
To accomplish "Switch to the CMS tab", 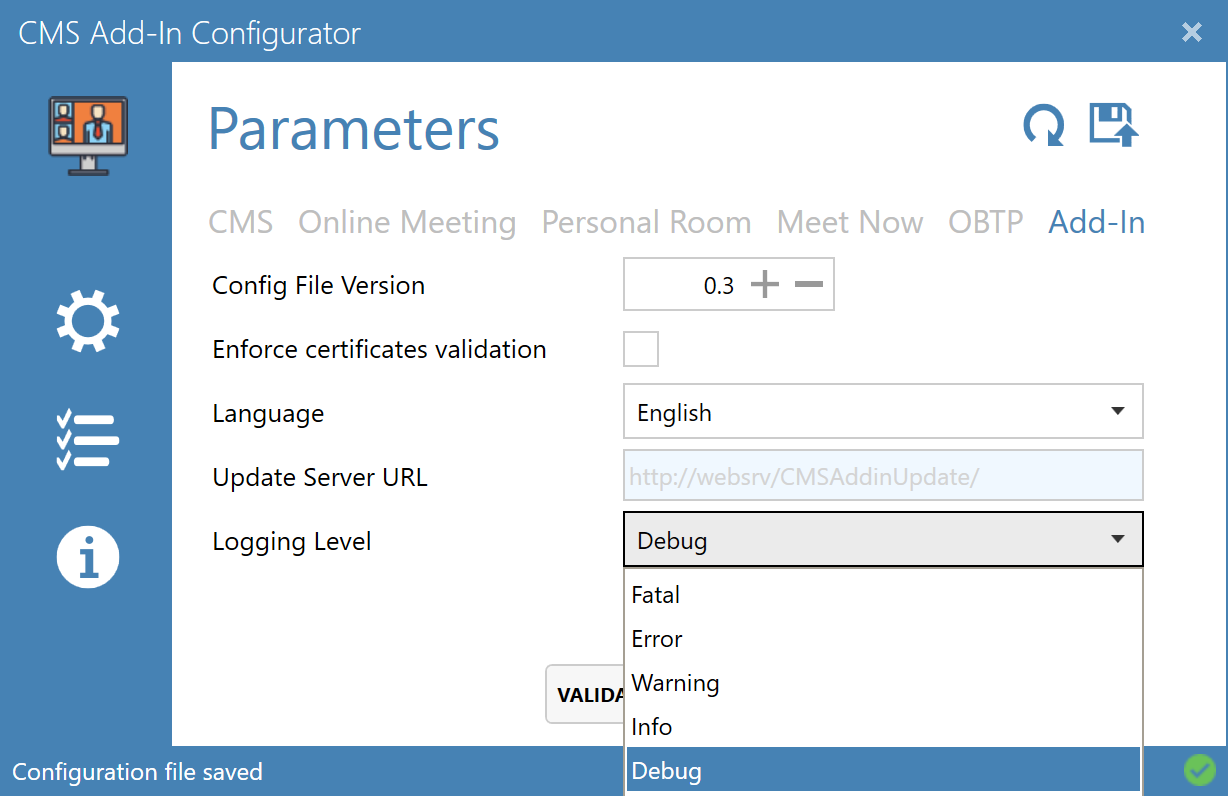I will (x=240, y=222).
